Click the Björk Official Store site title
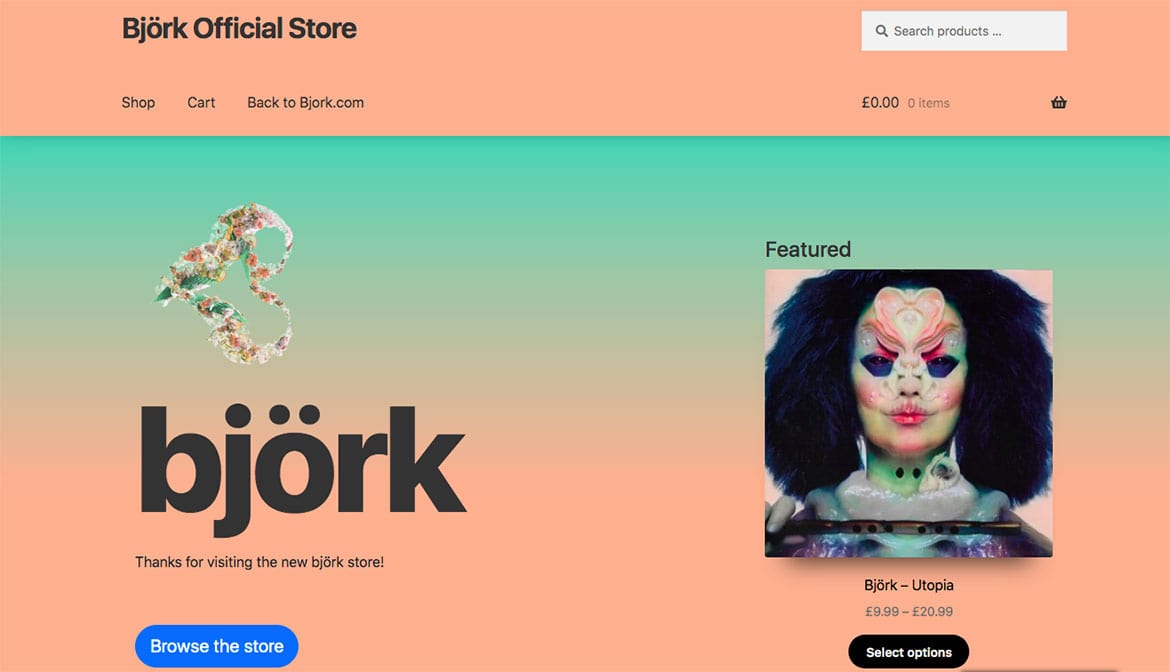Screen dimensions: 1170x672 [239, 28]
